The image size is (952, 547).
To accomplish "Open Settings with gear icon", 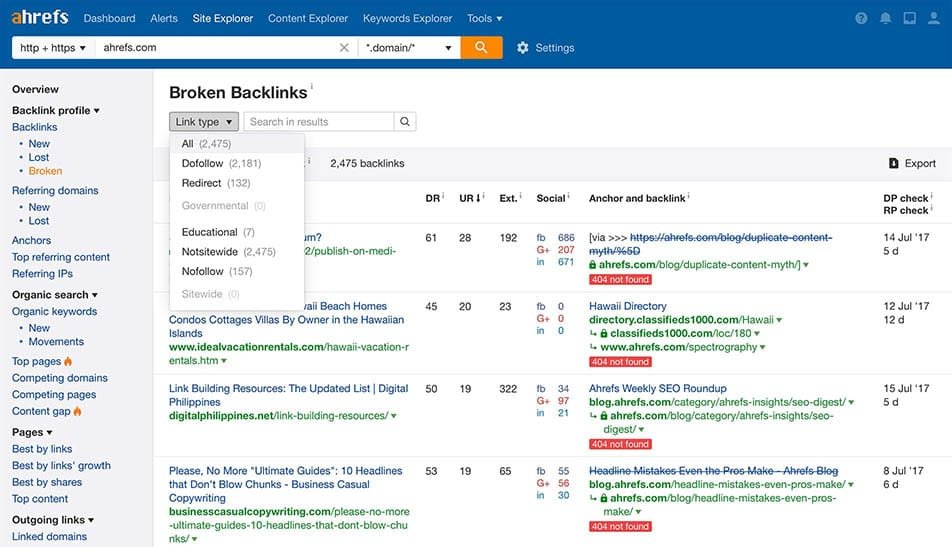I will pos(545,47).
